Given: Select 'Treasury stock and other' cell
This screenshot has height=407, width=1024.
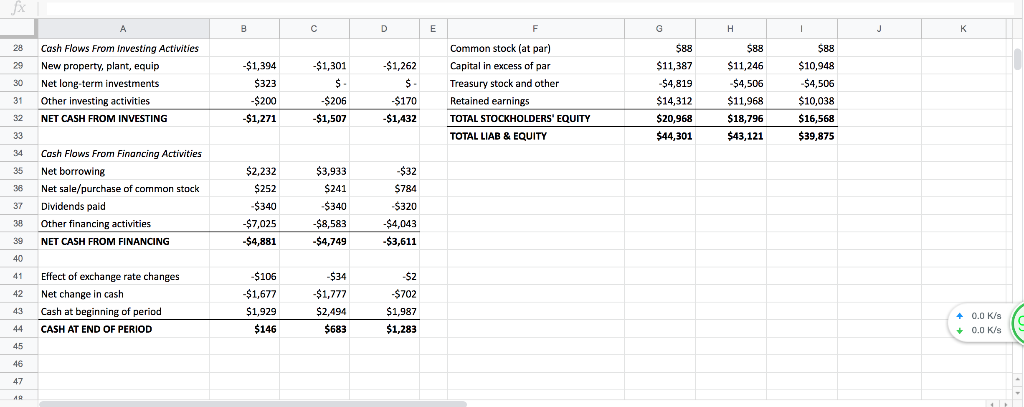Looking at the screenshot, I should [535, 84].
